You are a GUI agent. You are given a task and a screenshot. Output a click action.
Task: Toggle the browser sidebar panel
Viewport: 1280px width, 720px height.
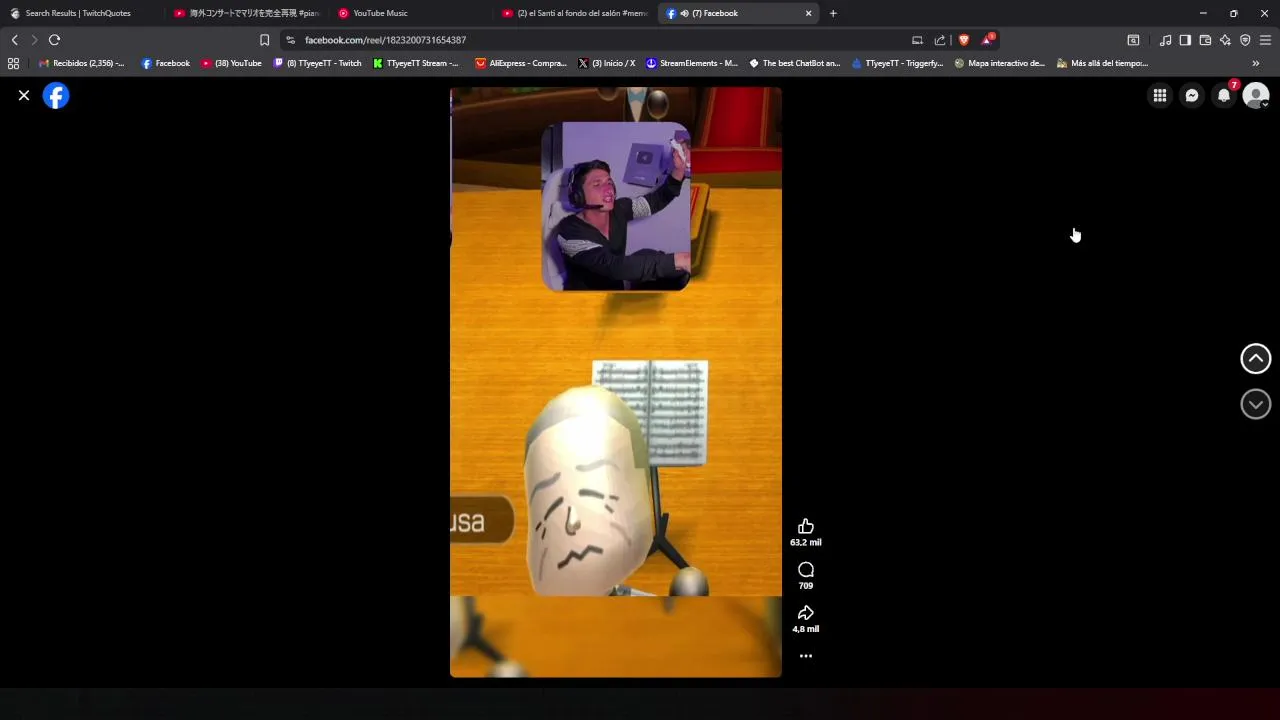click(x=1185, y=40)
